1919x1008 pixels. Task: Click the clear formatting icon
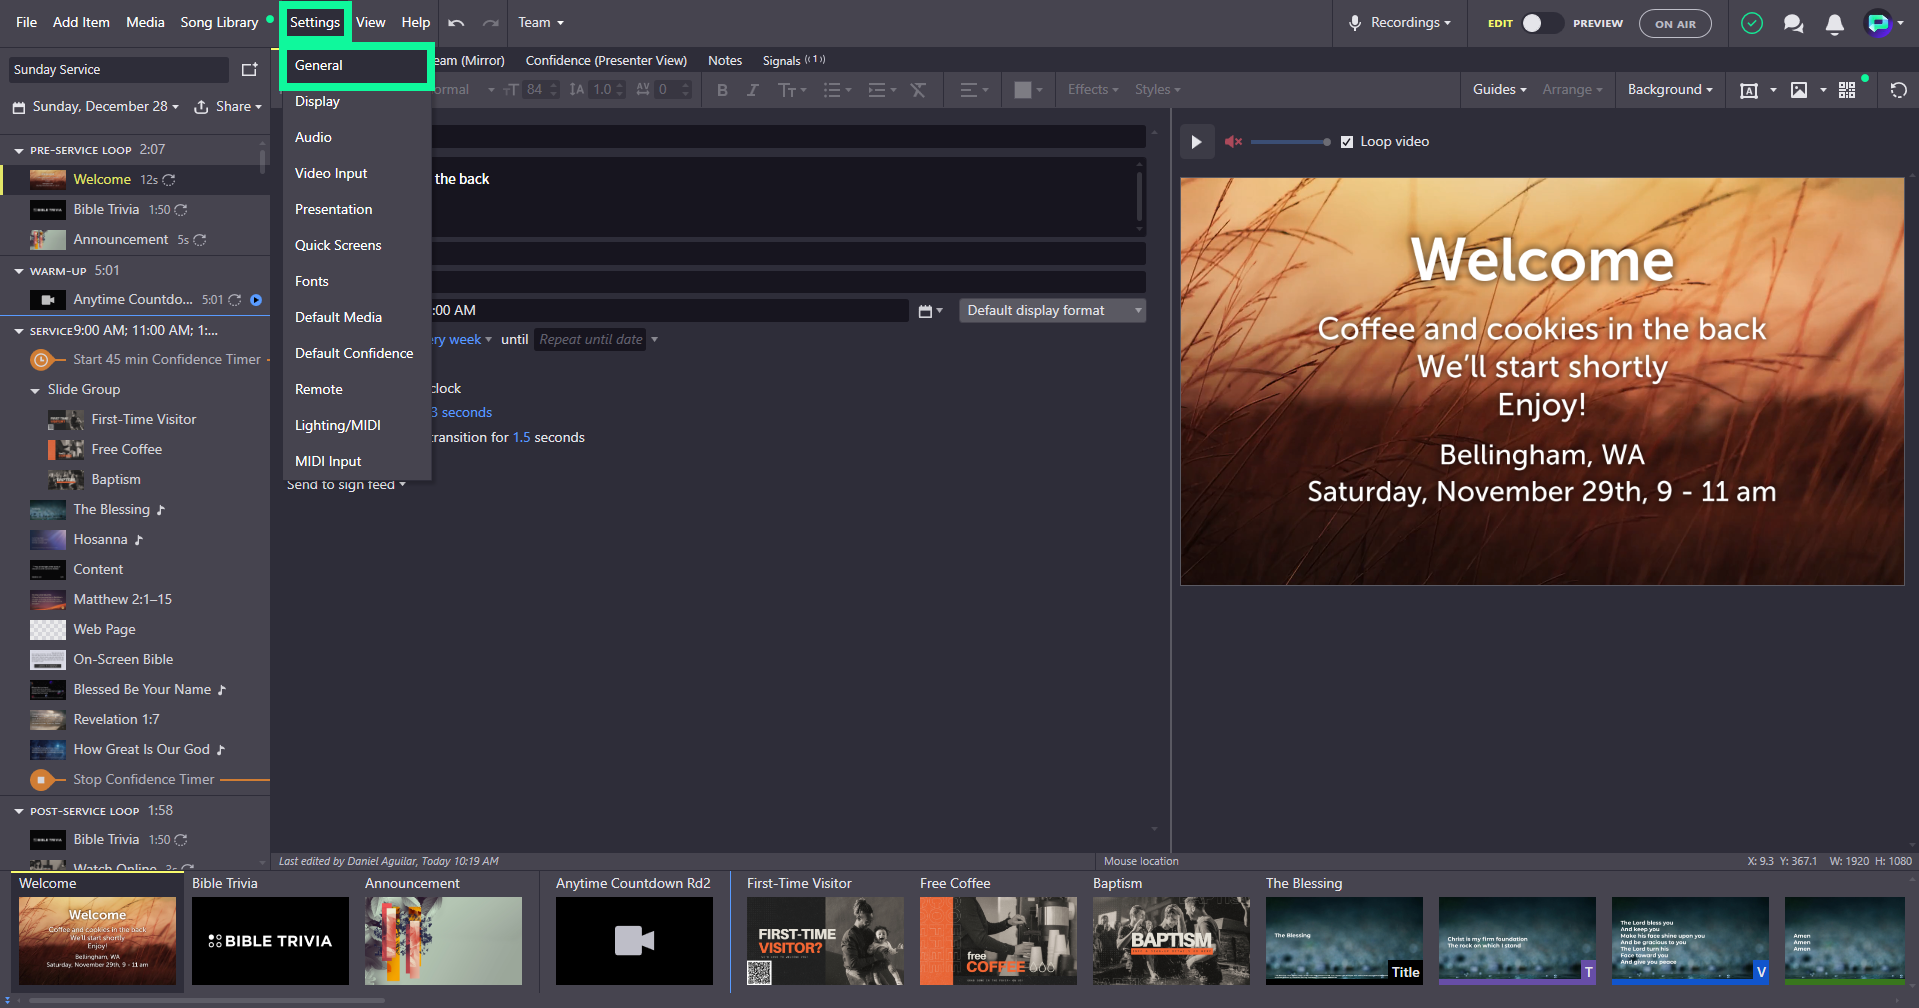[918, 90]
